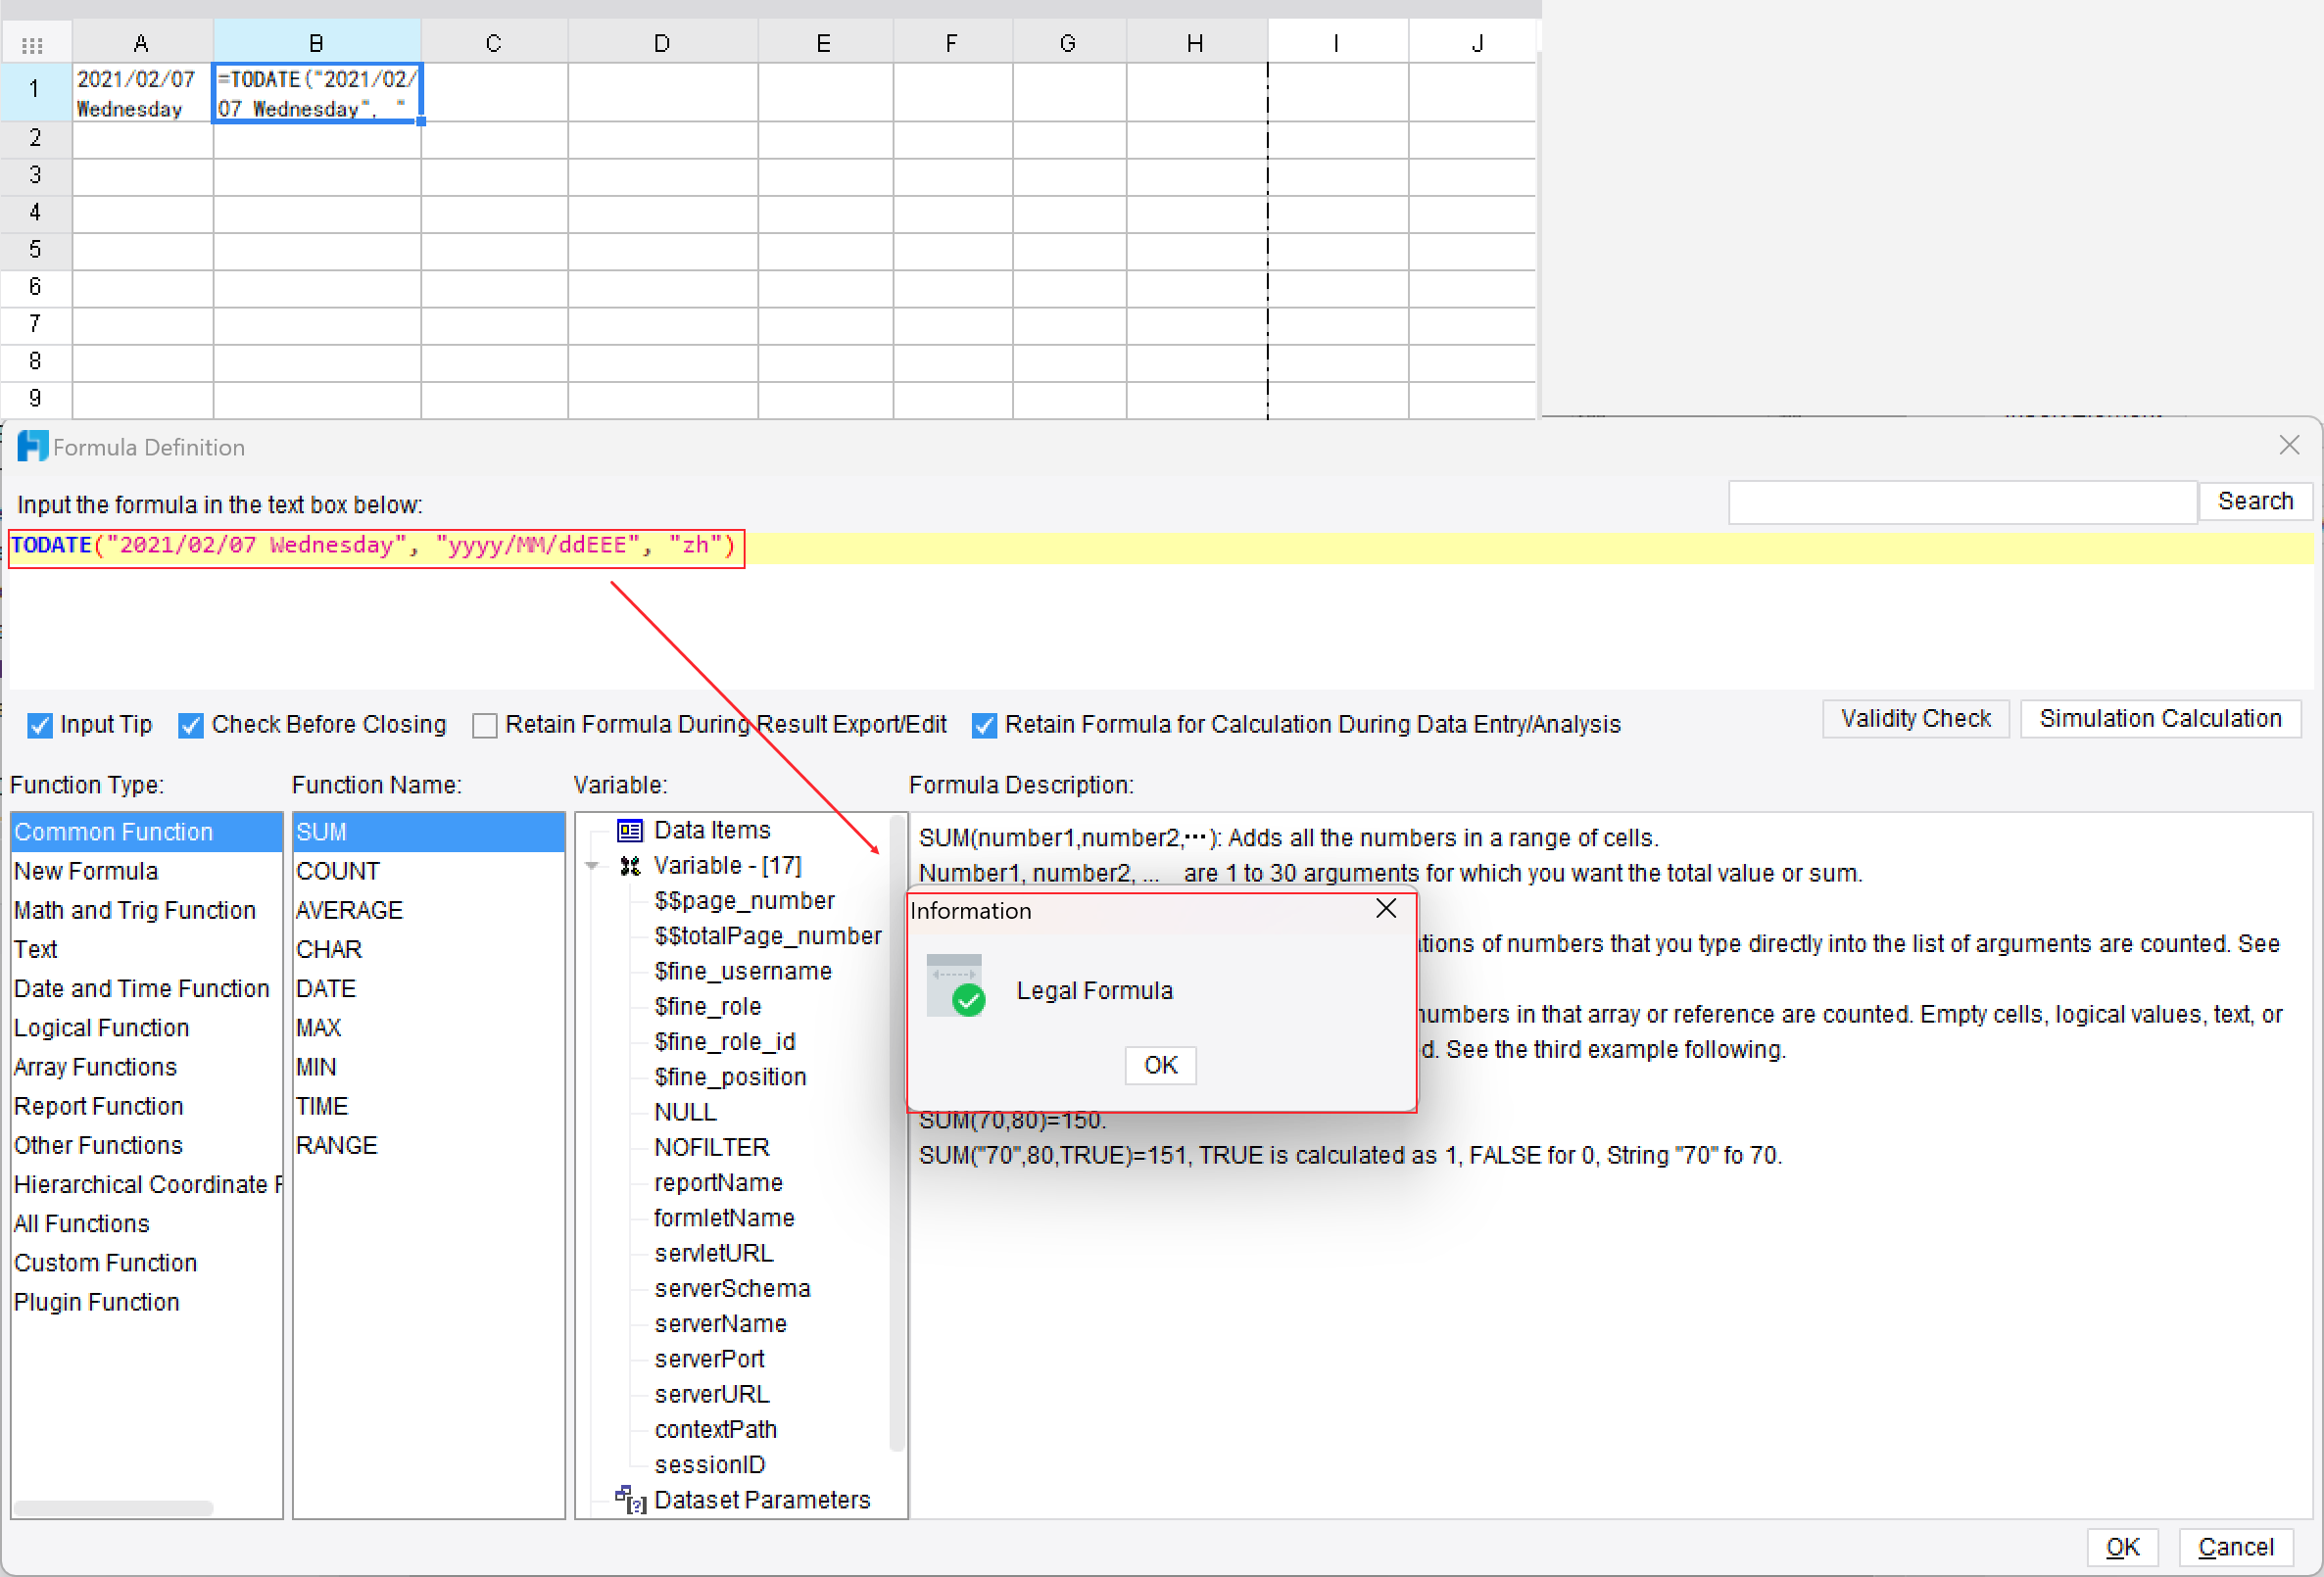Close the Formula Definition window
The height and width of the screenshot is (1577, 2324).
[x=2289, y=446]
